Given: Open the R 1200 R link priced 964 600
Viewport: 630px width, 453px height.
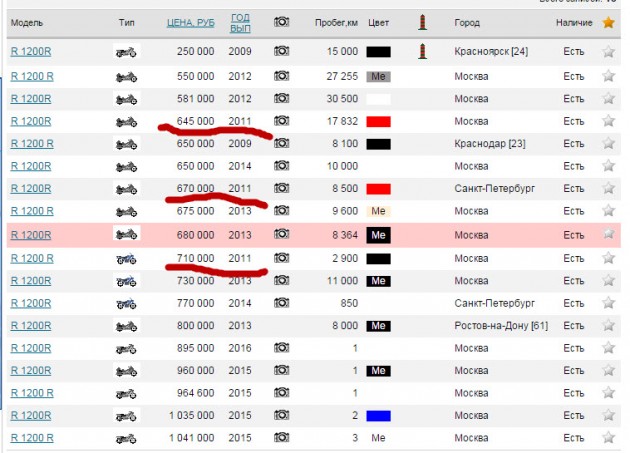Looking at the screenshot, I should (x=32, y=393).
